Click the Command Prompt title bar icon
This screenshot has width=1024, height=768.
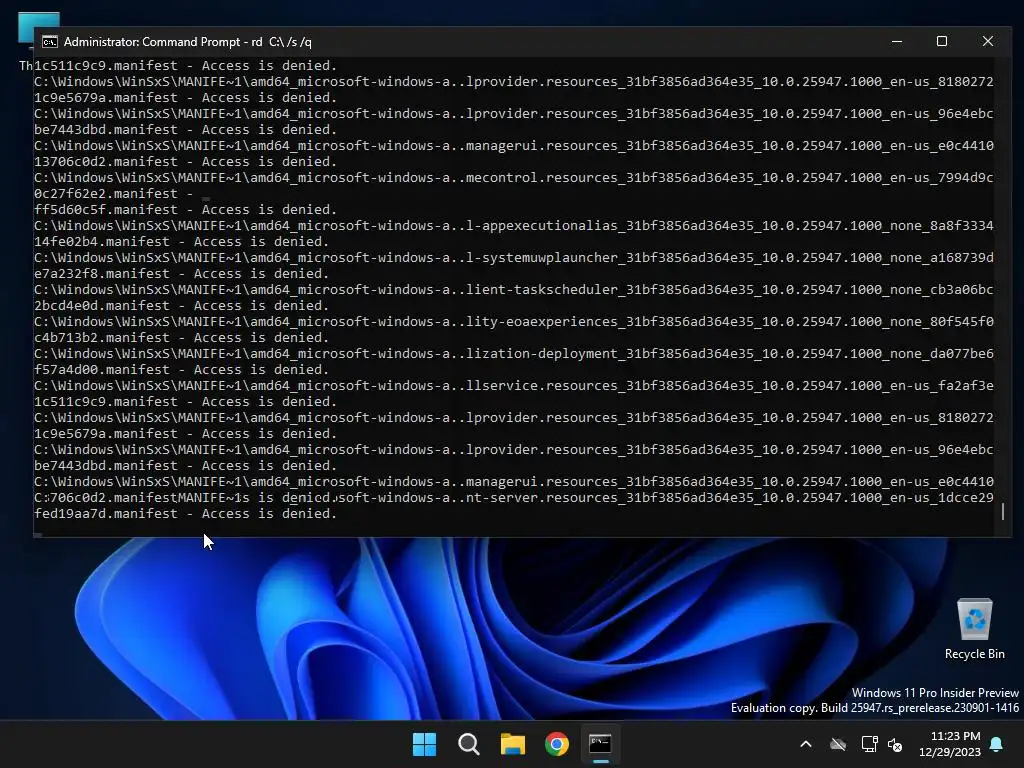(50, 42)
